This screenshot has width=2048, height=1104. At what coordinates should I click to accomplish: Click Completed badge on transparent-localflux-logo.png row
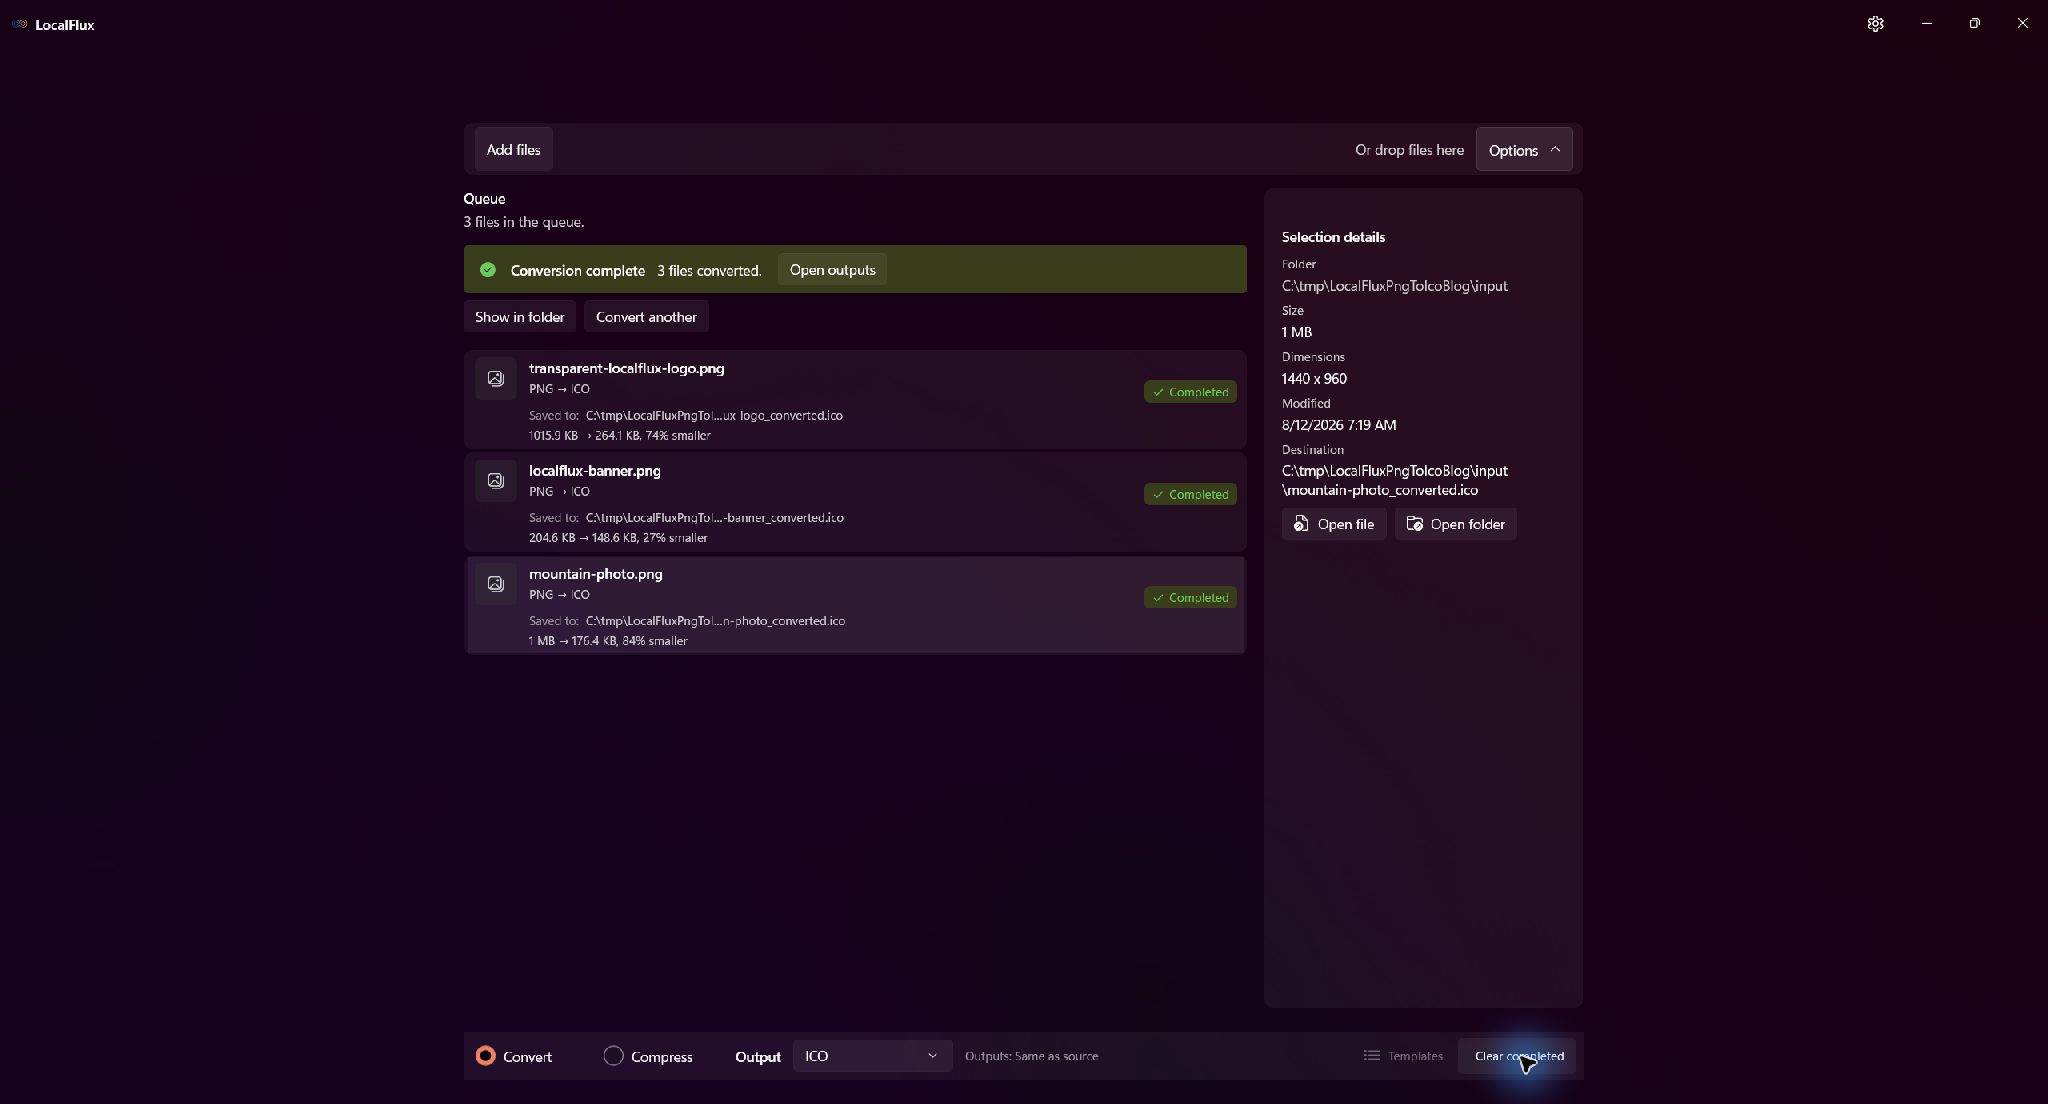1190,392
